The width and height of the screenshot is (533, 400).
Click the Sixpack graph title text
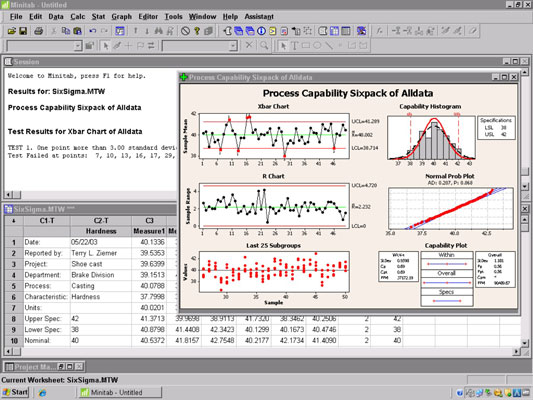coord(348,93)
